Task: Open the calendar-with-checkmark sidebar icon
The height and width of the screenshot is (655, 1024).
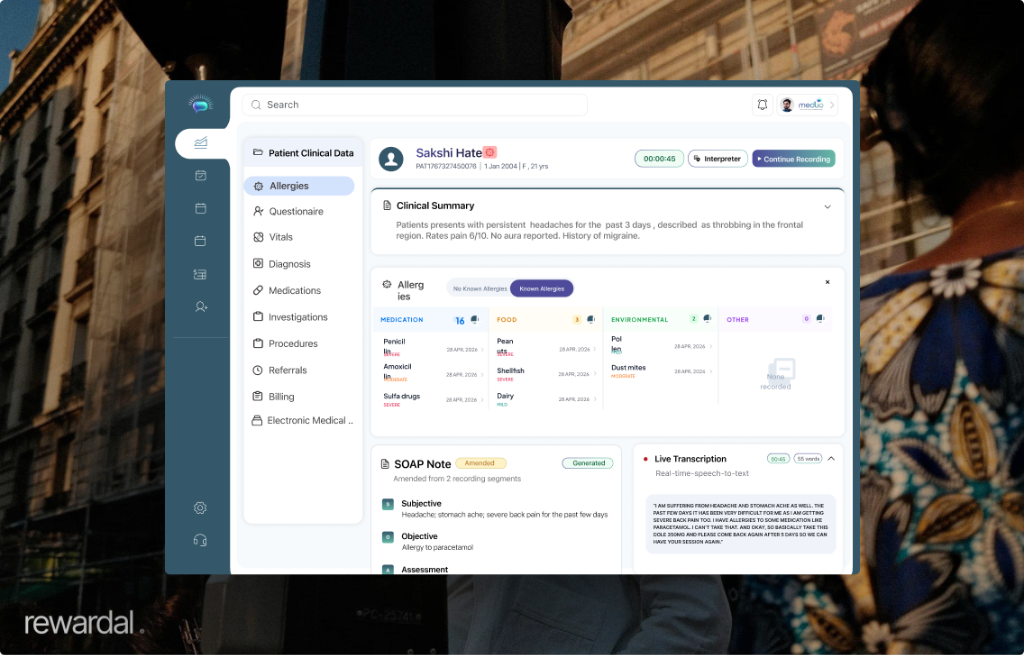Action: point(200,175)
